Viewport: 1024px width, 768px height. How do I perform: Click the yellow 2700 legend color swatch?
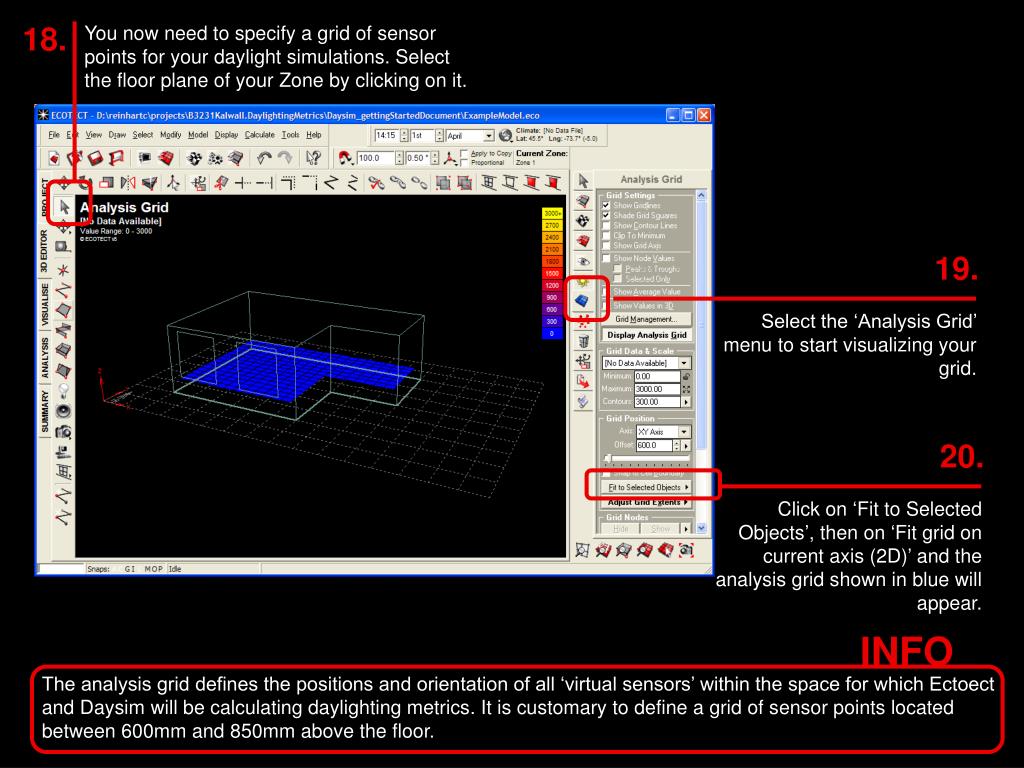[x=552, y=225]
